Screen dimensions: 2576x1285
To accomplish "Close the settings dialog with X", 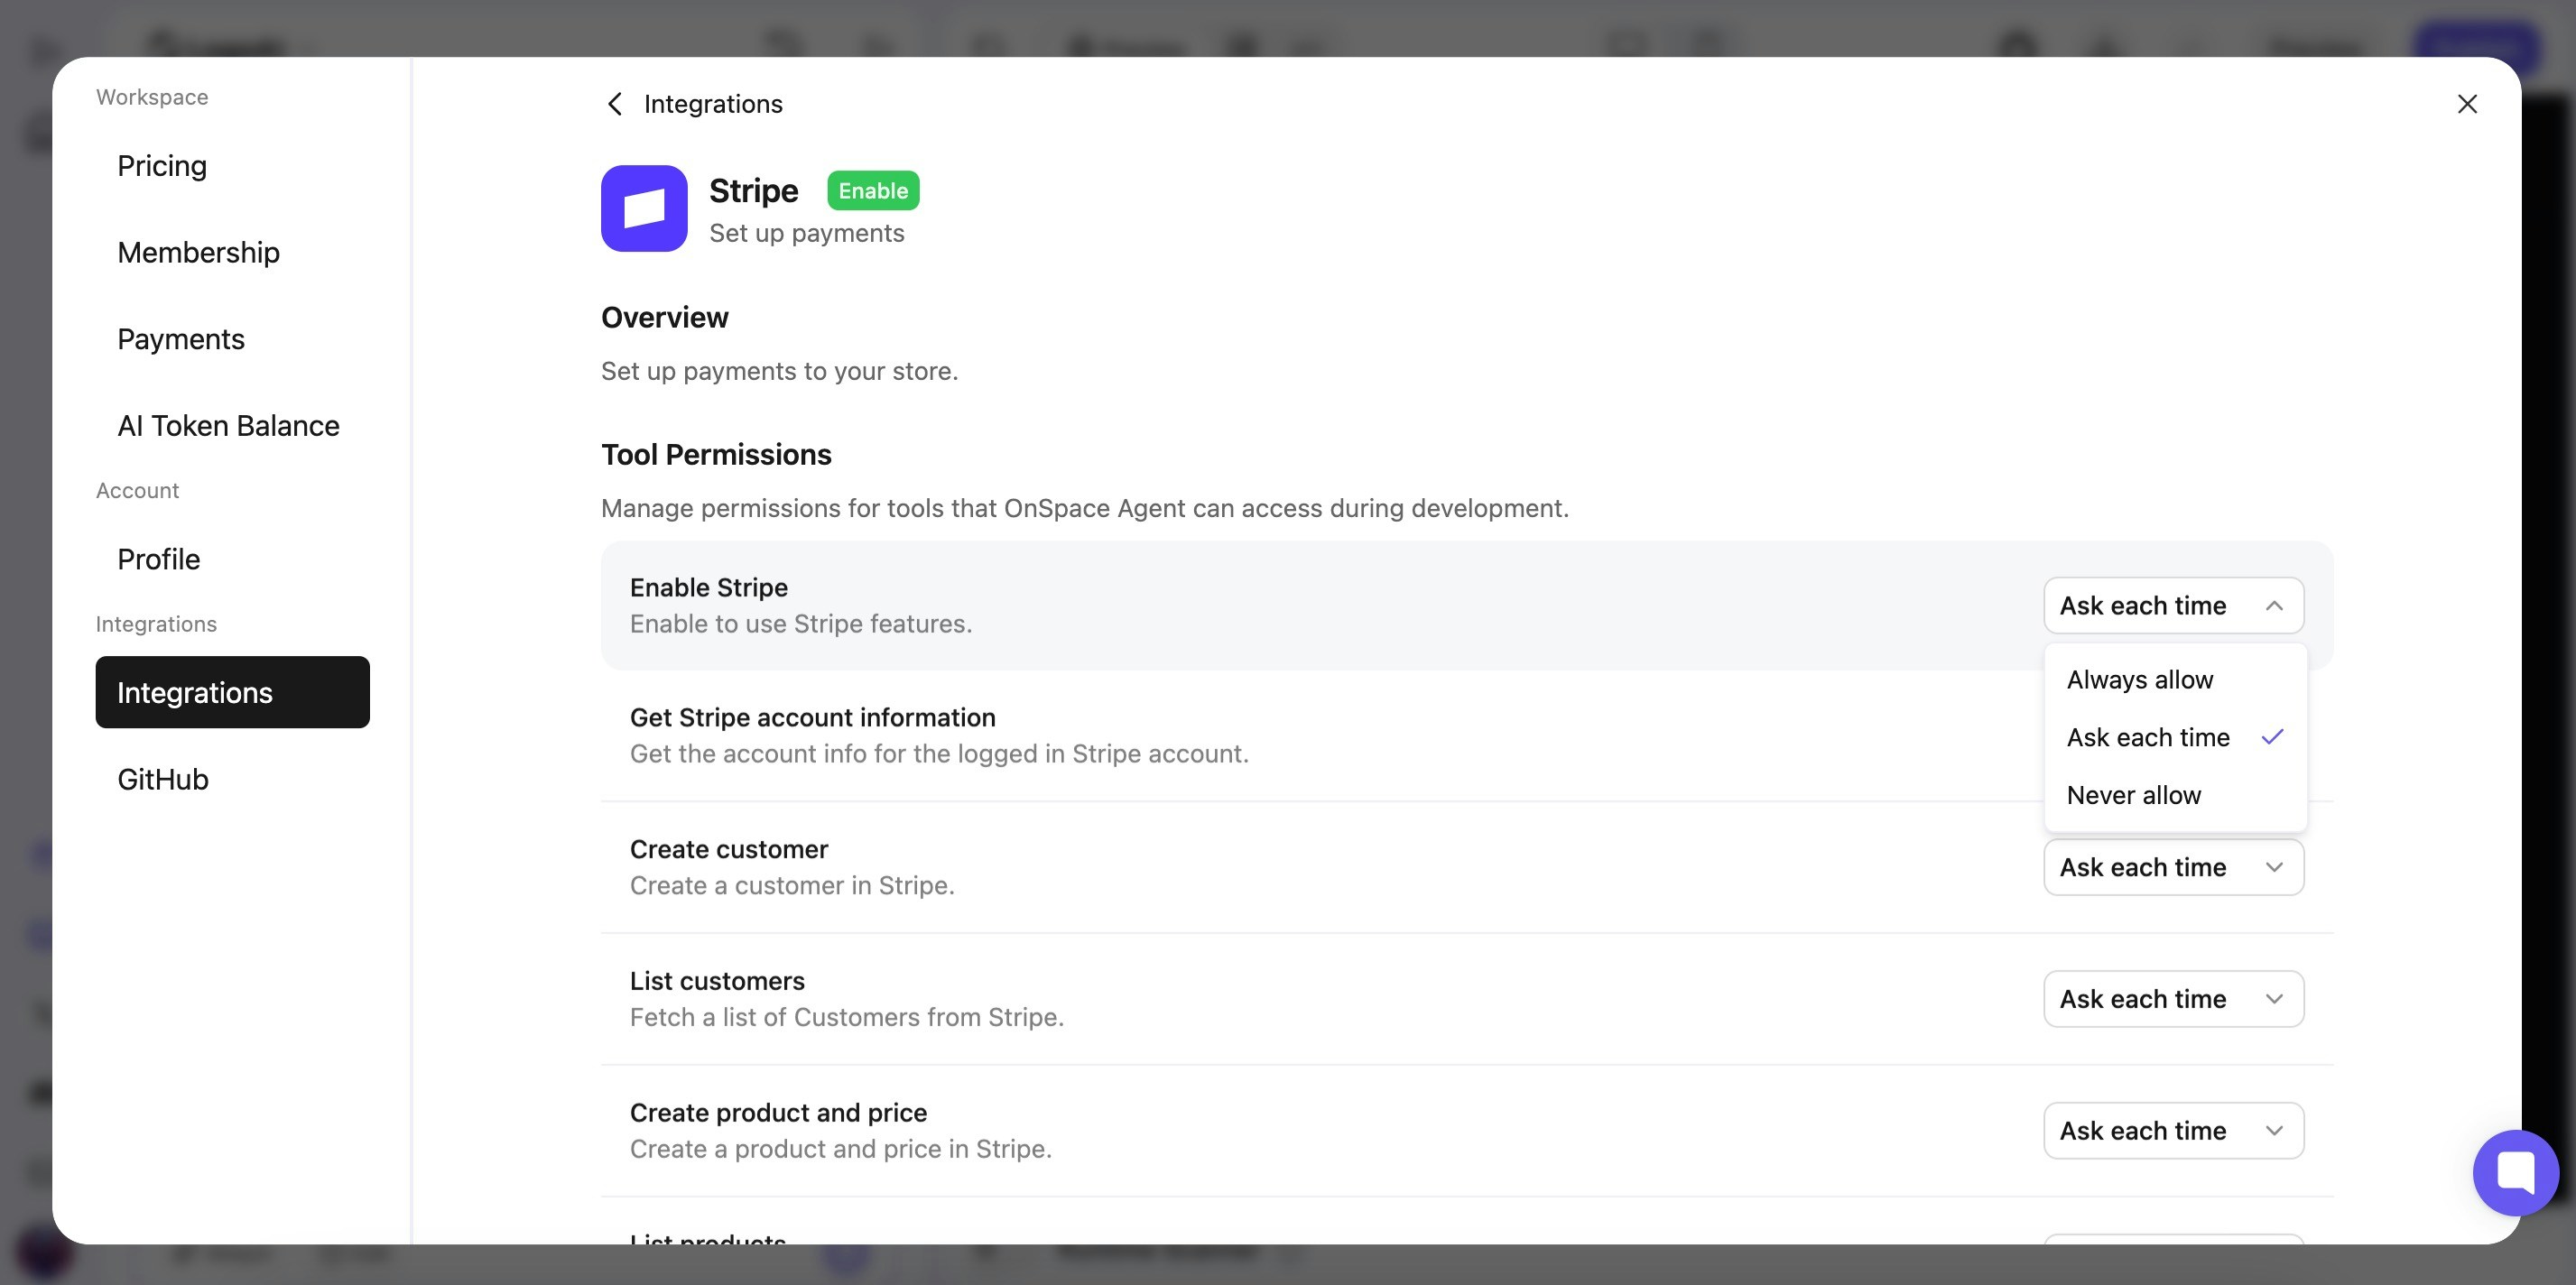I will [x=2466, y=104].
